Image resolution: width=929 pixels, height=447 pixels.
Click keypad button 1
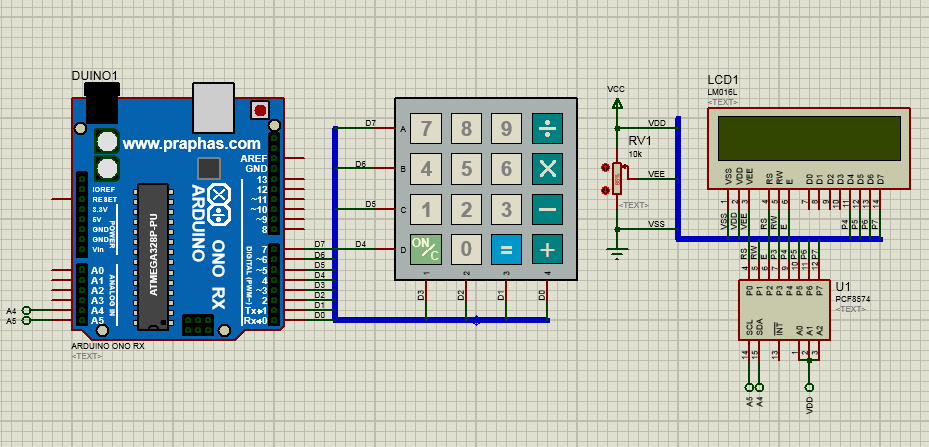[426, 209]
